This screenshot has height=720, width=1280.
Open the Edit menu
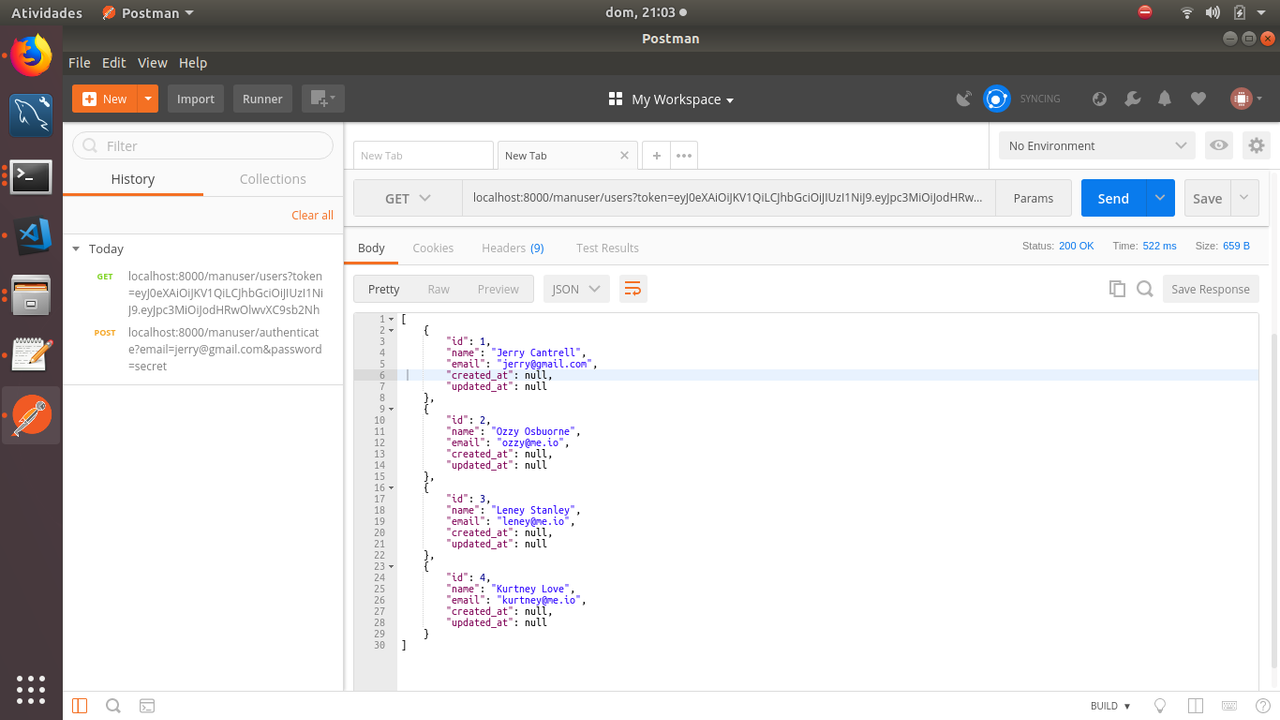click(114, 62)
